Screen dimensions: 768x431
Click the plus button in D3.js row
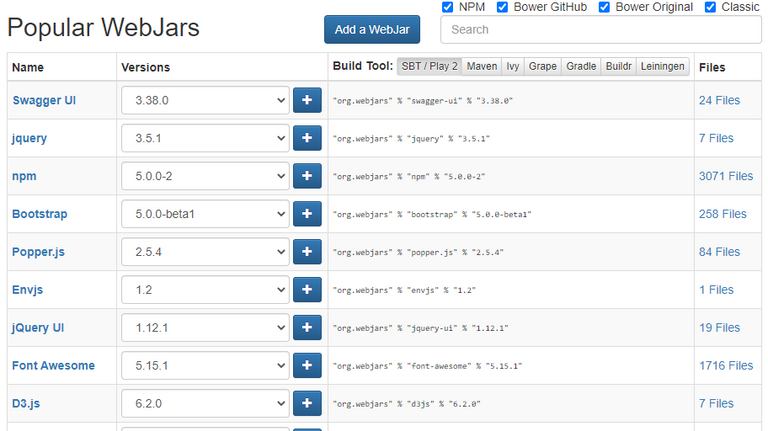click(x=307, y=403)
